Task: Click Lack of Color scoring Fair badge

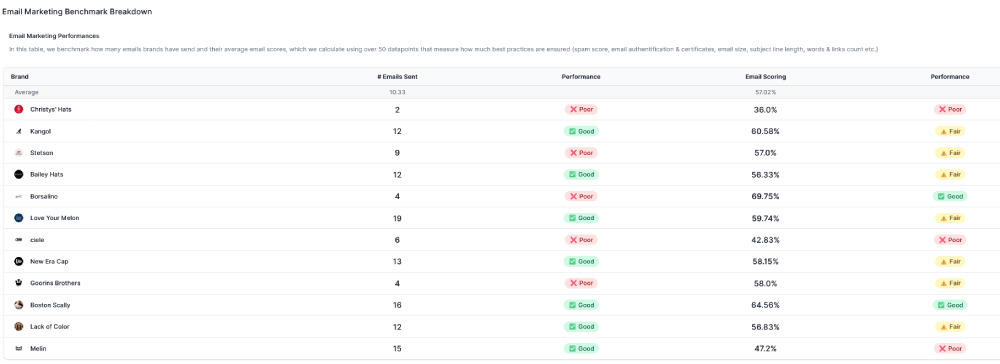Action: pyautogui.click(x=950, y=326)
